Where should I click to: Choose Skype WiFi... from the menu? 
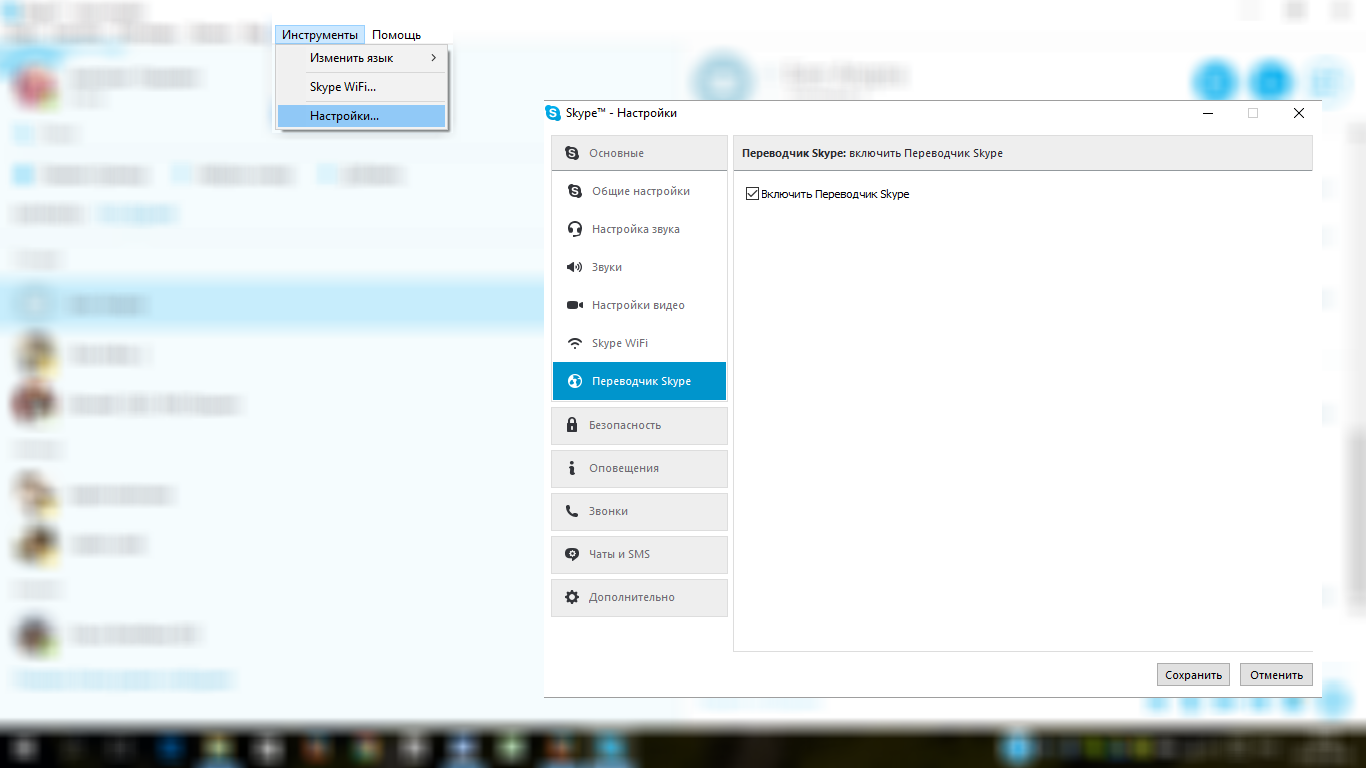tap(361, 87)
